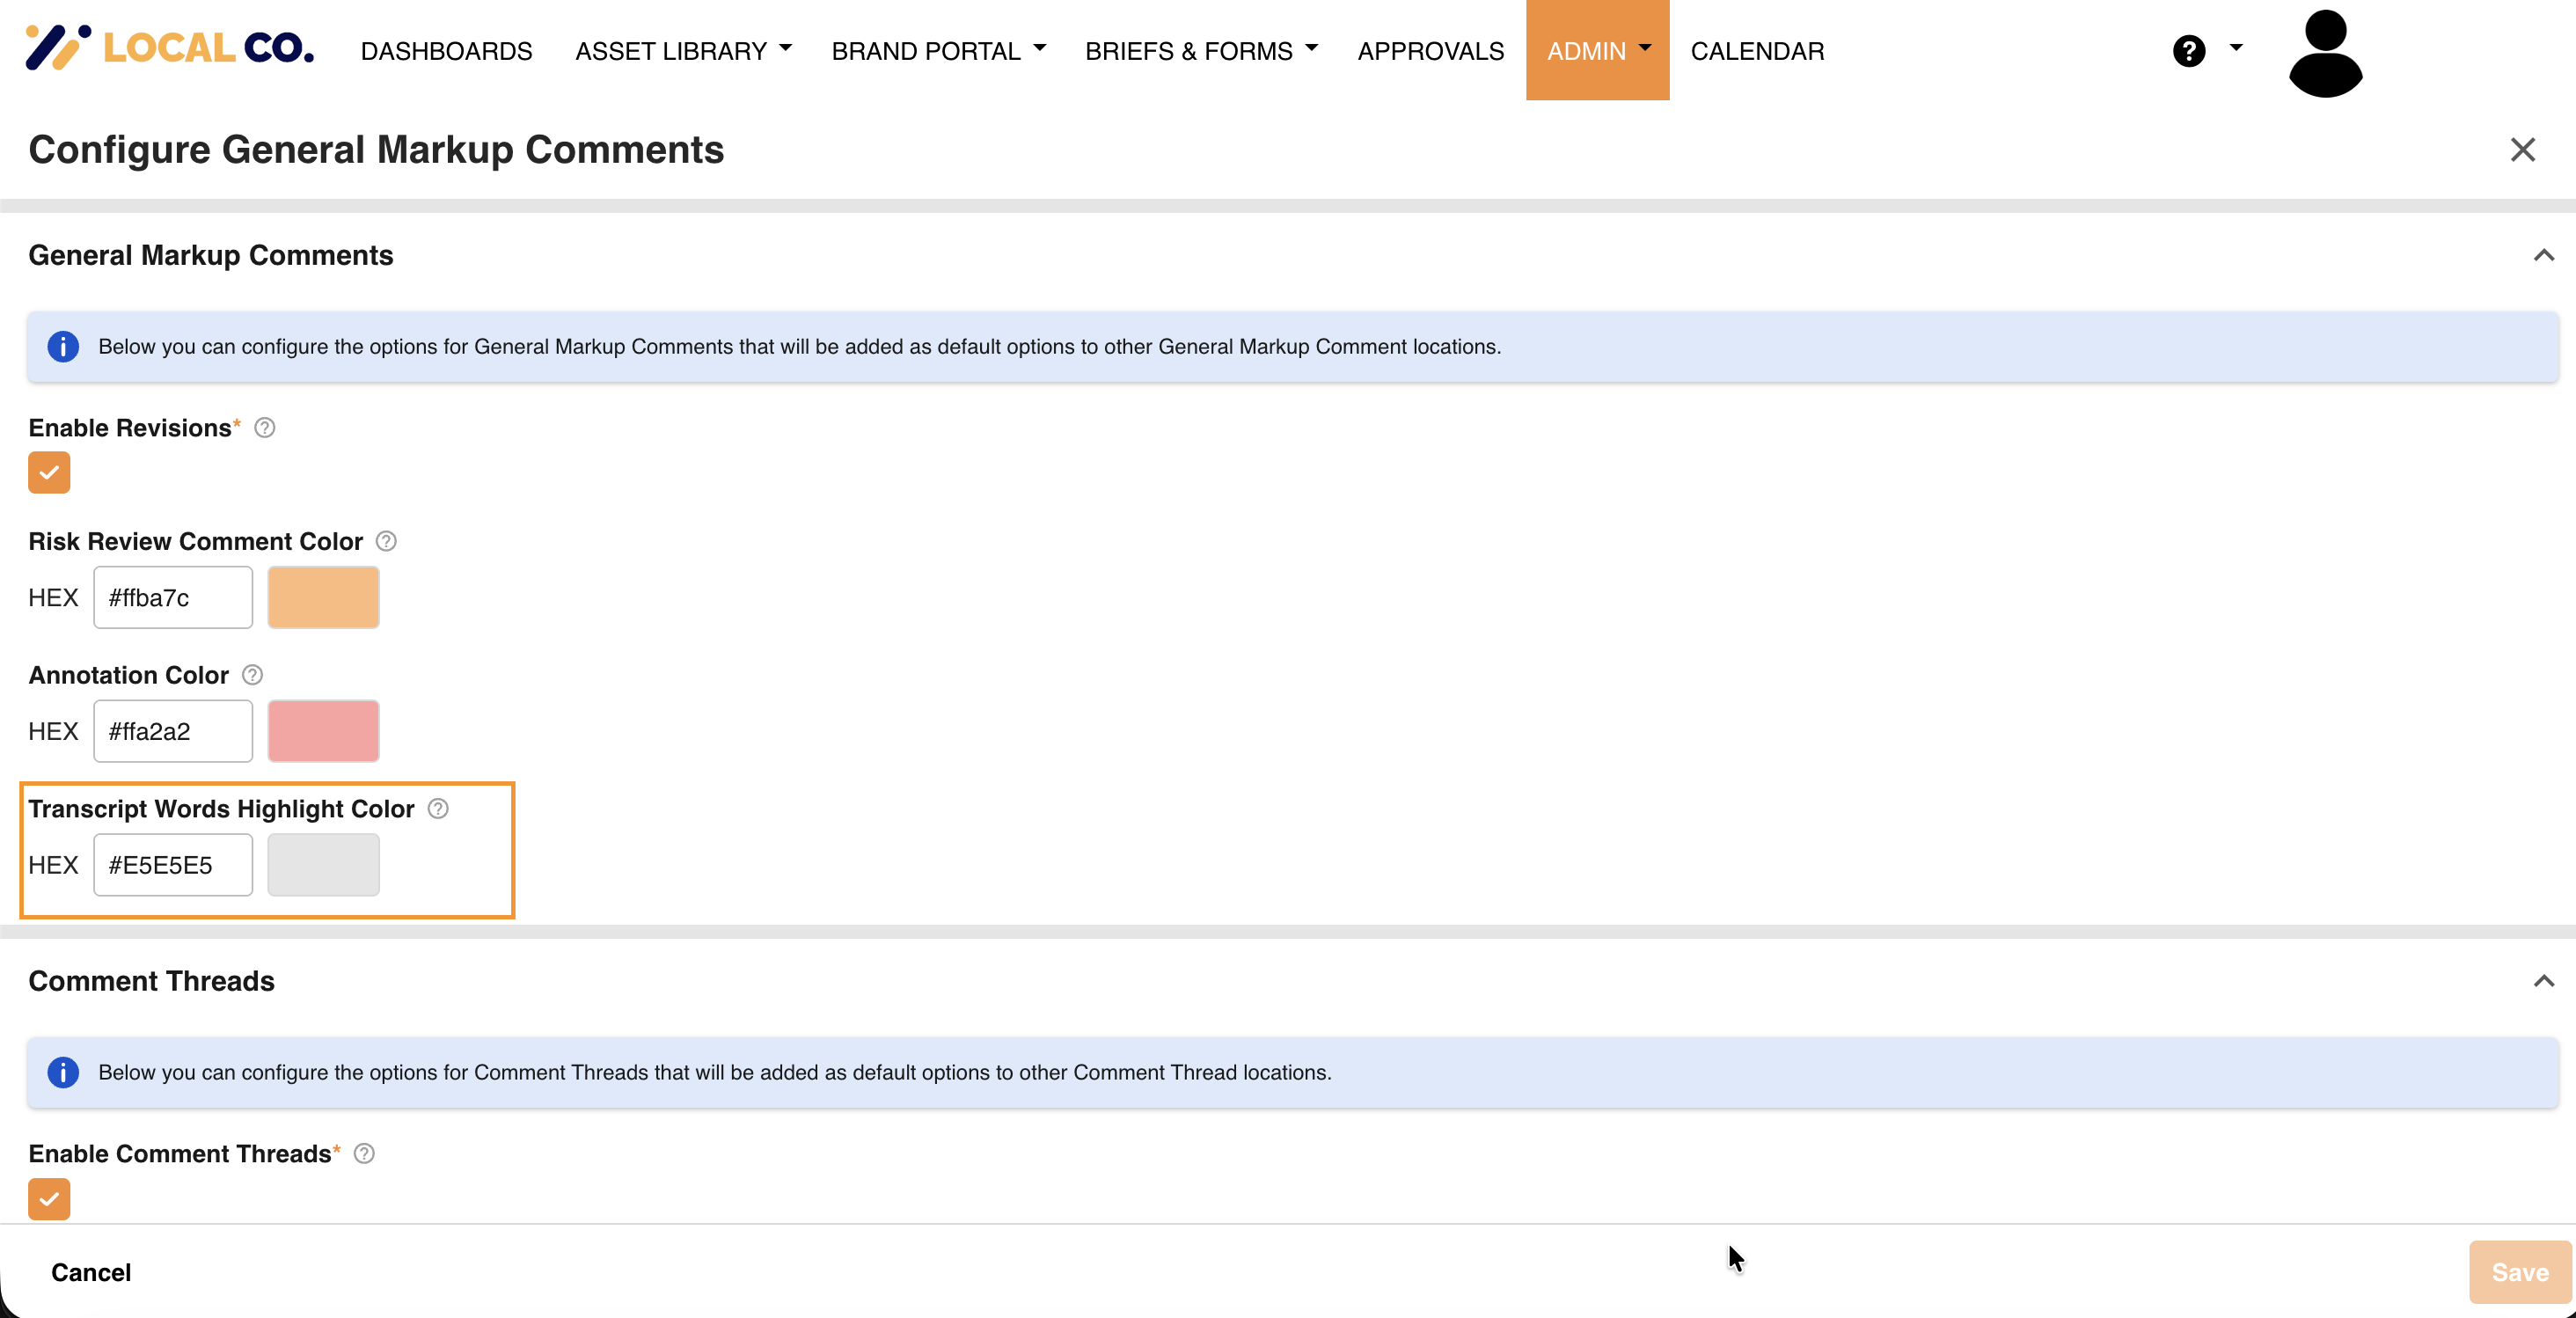Go to Dashboards in navigation

coord(446,51)
